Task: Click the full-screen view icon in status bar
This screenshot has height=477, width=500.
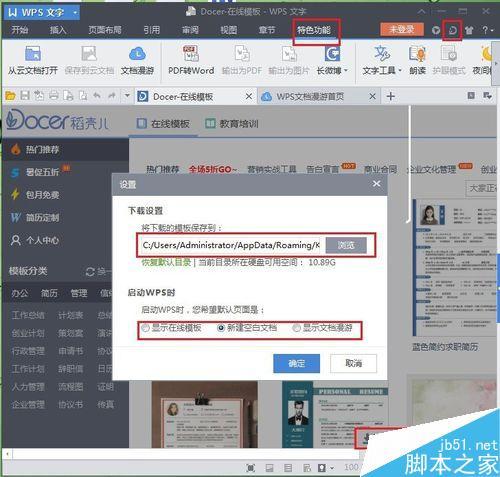Action: (251, 468)
